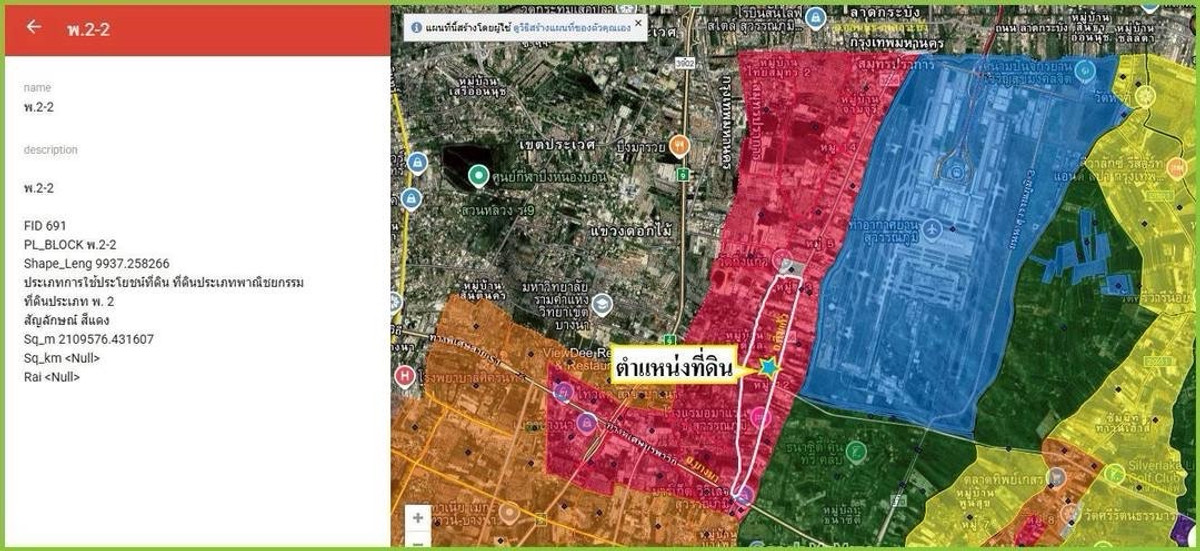Image resolution: width=1200 pixels, height=551 pixels.
Task: Click the Silverlake Golf Club green marker
Action: click(1115, 471)
